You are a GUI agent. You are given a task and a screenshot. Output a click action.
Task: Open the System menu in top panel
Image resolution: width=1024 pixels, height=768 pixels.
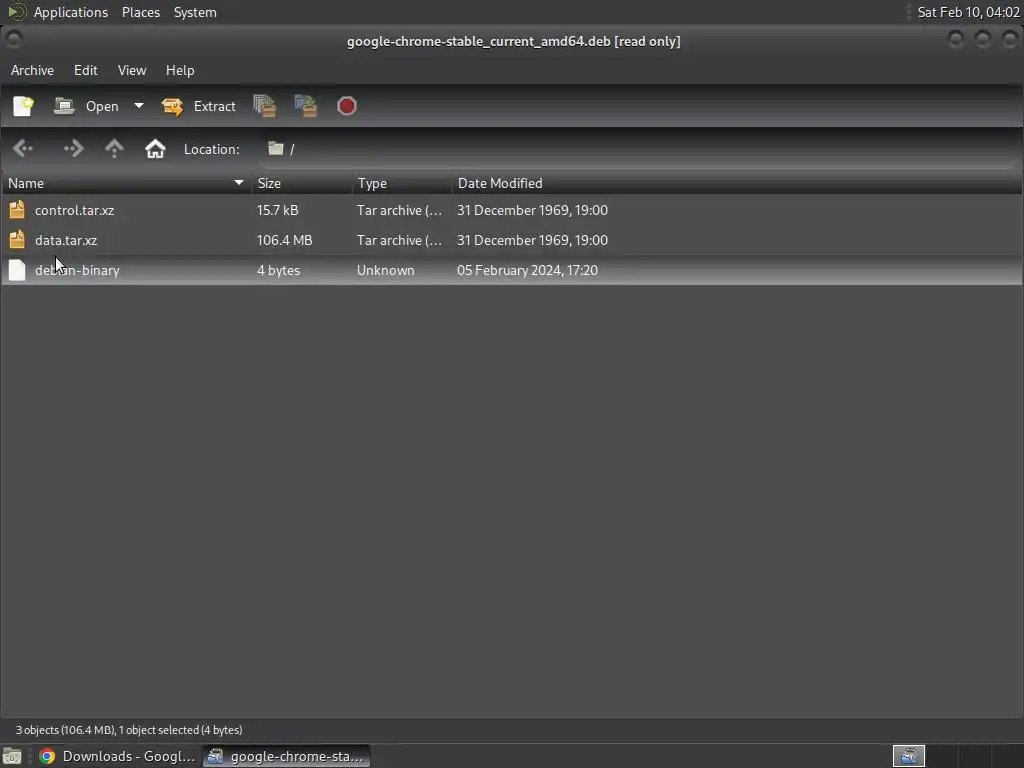(x=195, y=12)
